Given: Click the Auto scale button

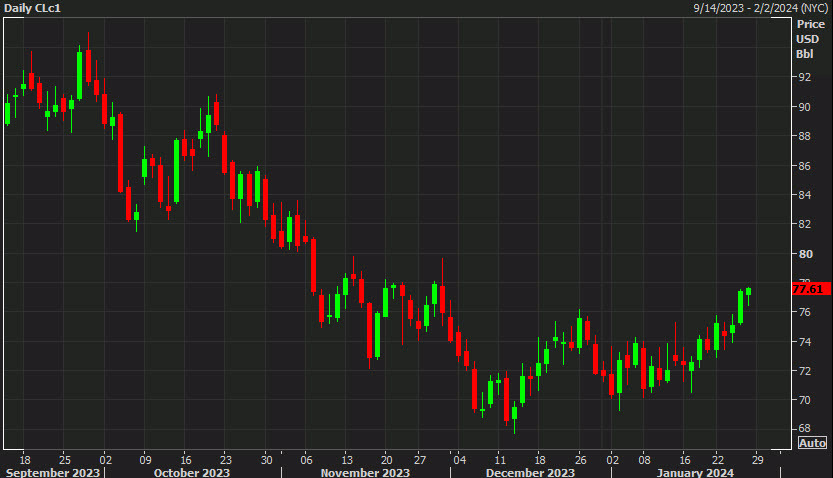Looking at the screenshot, I should 812,443.
